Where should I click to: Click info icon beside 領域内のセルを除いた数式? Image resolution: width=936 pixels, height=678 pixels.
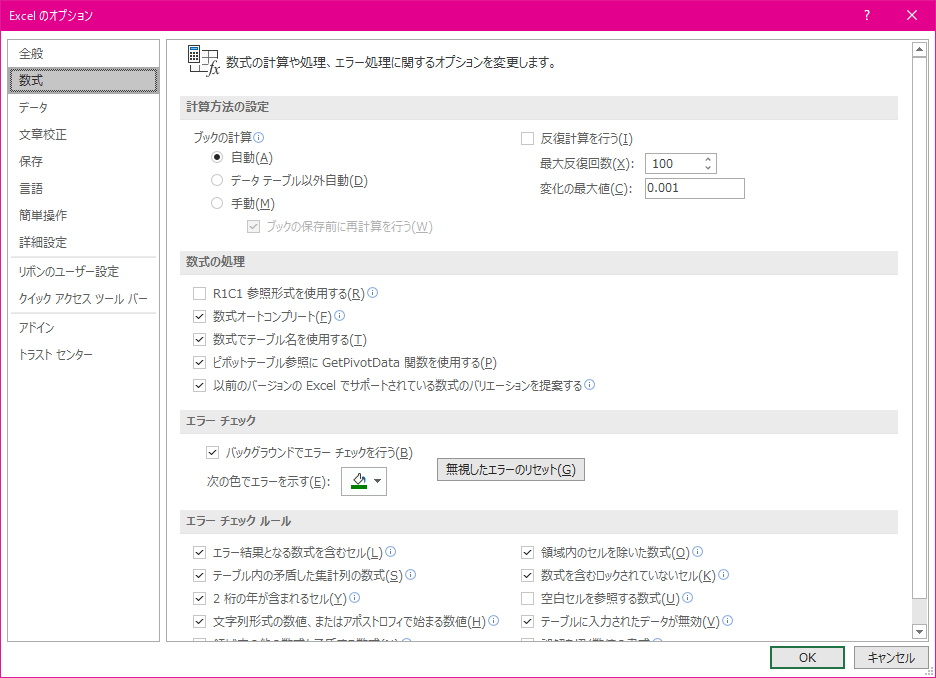[x=697, y=551]
